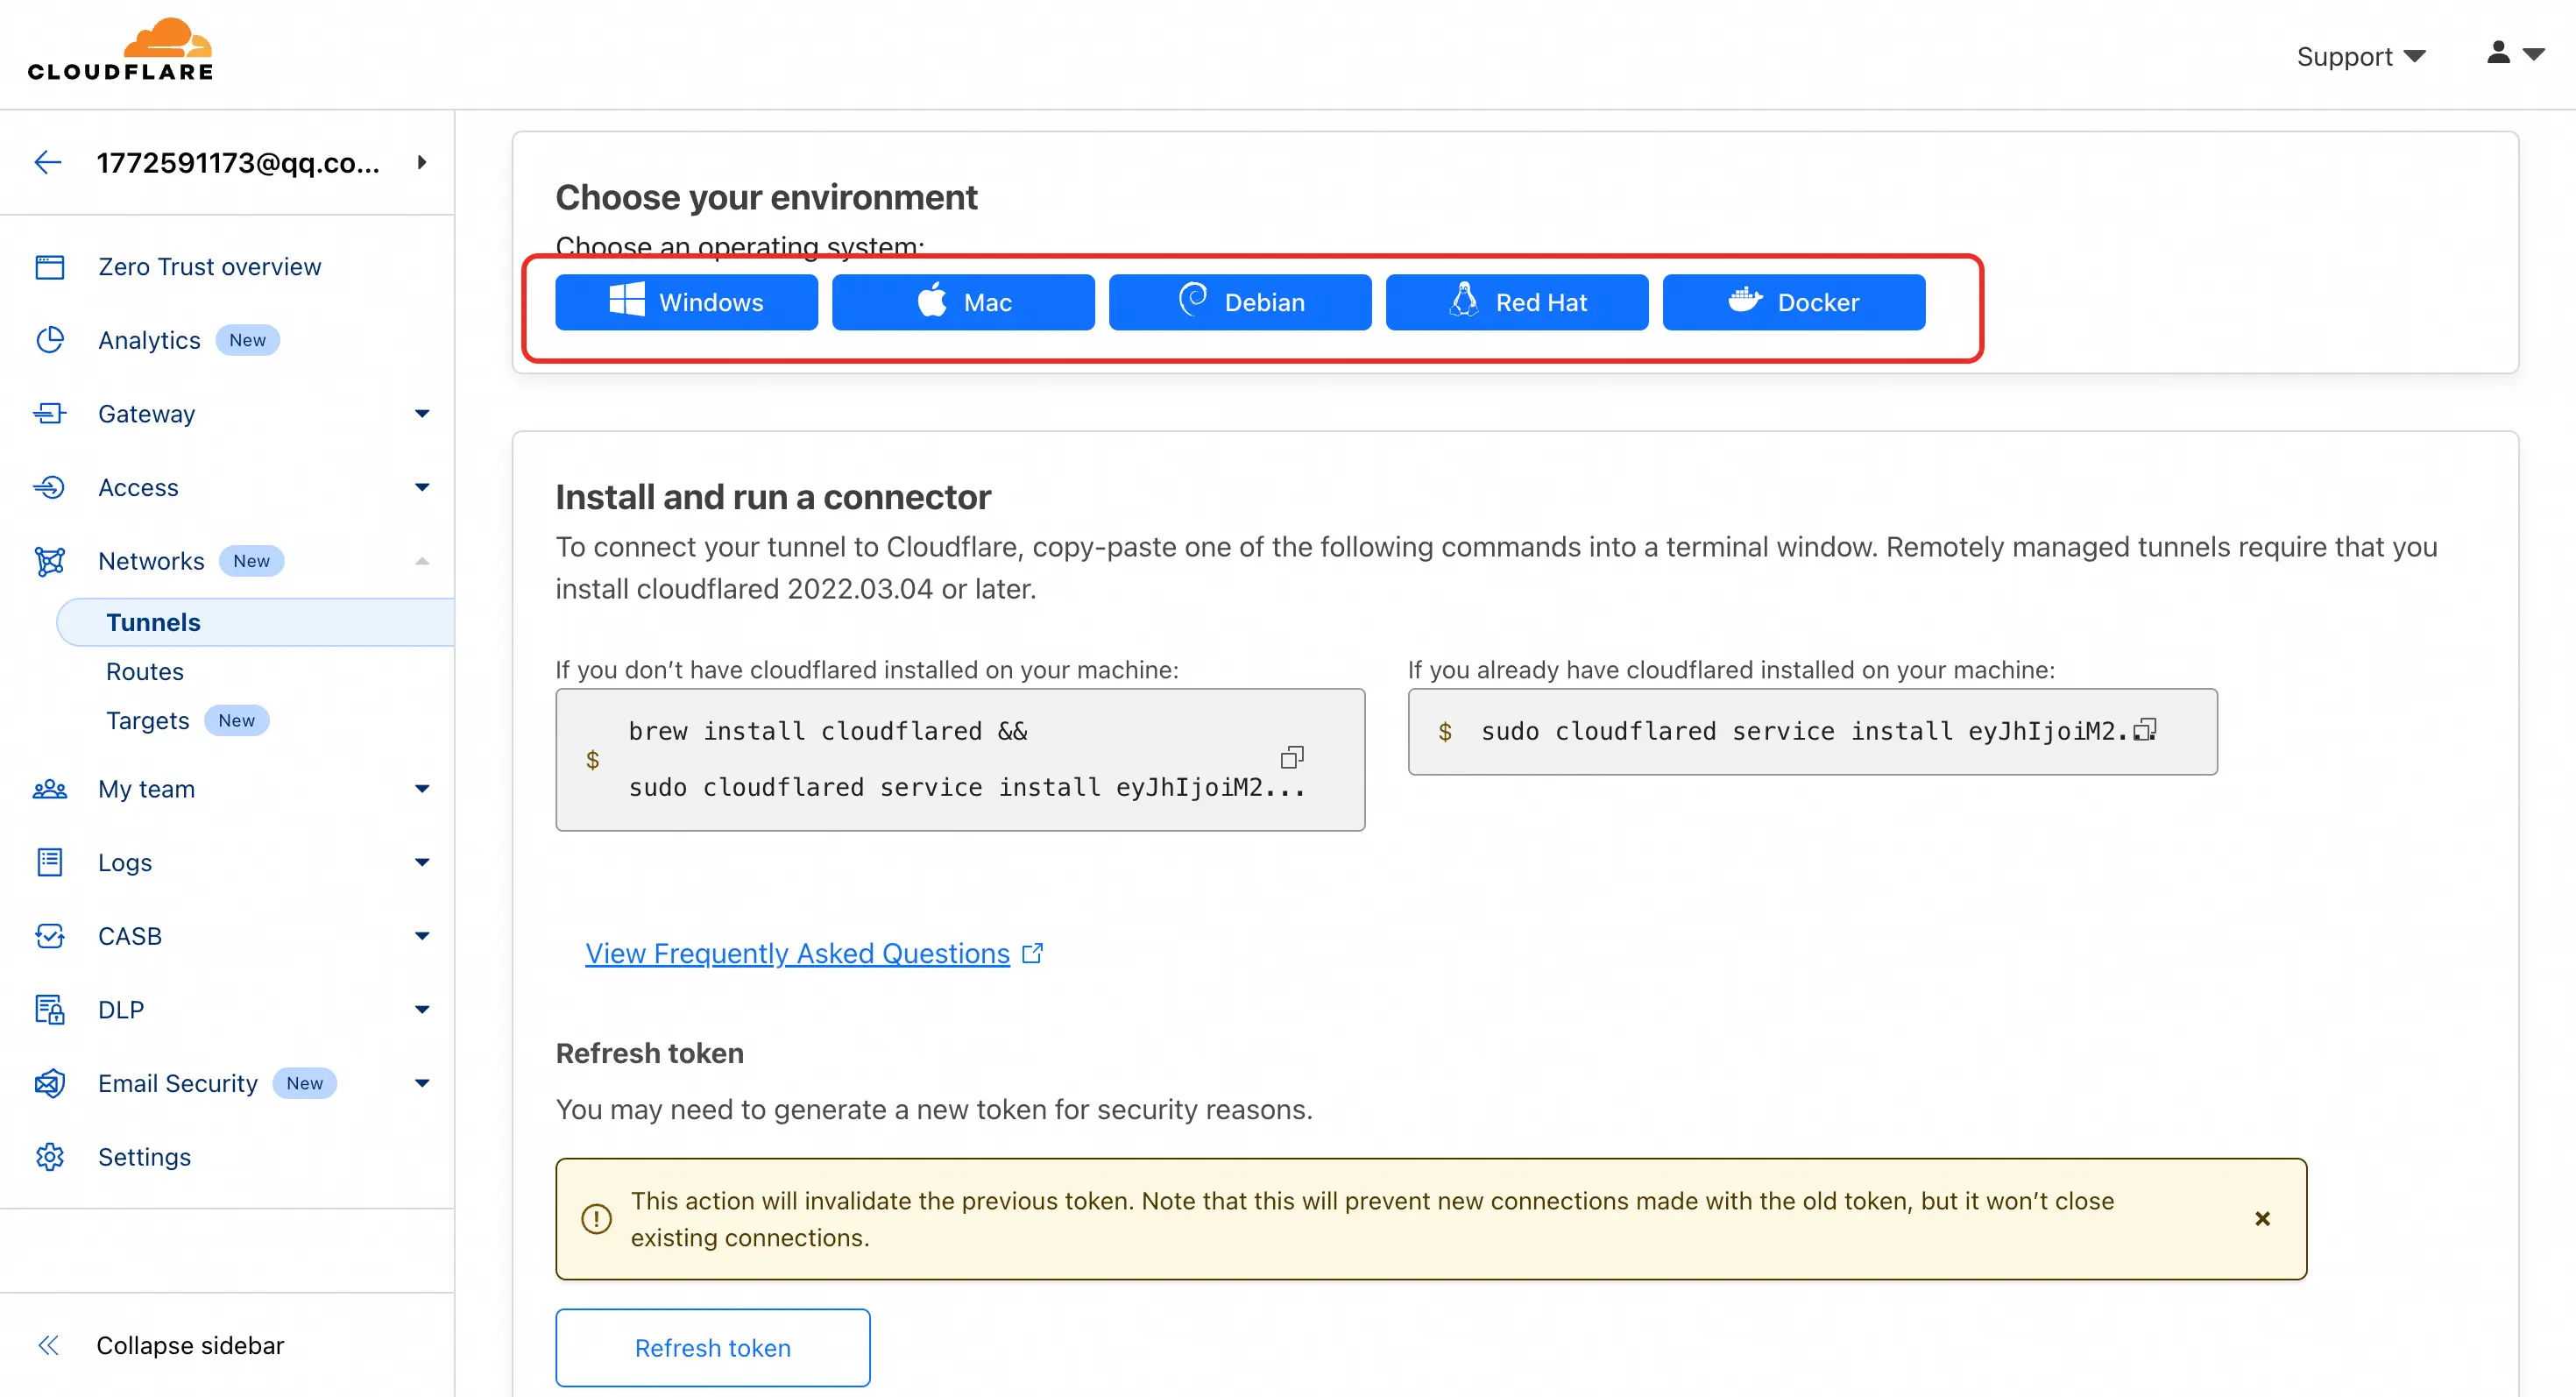Click the My team people icon

49,789
